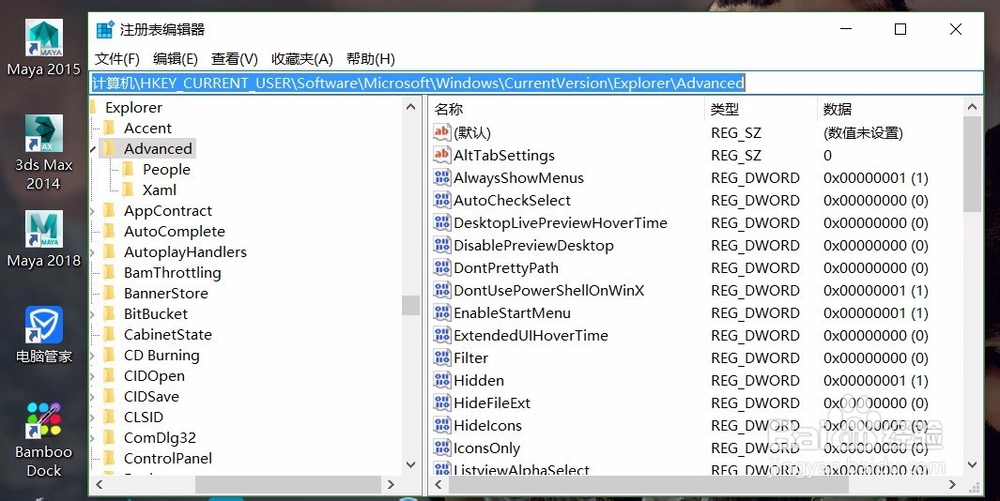Open the 3ds Max 2014 desktop shortcut
This screenshot has height=501, width=1000.
pos(44,153)
